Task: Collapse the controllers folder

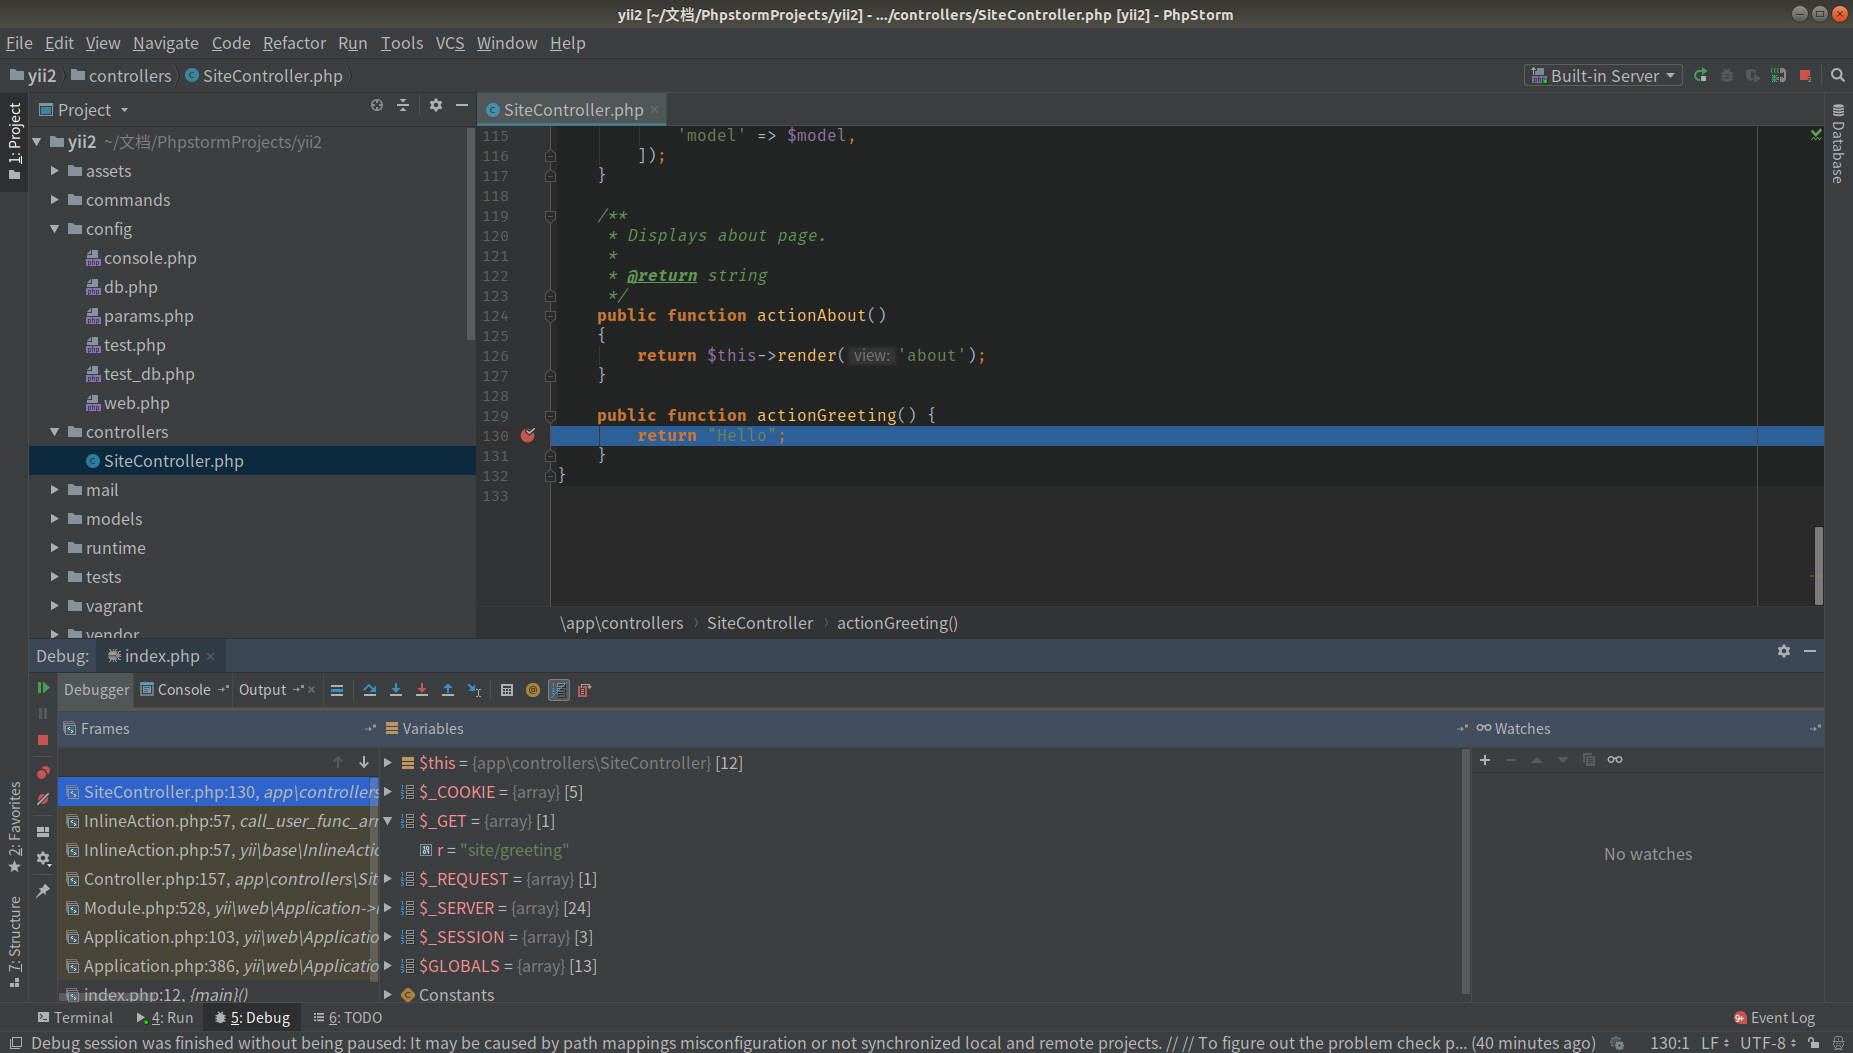Action: (x=55, y=432)
